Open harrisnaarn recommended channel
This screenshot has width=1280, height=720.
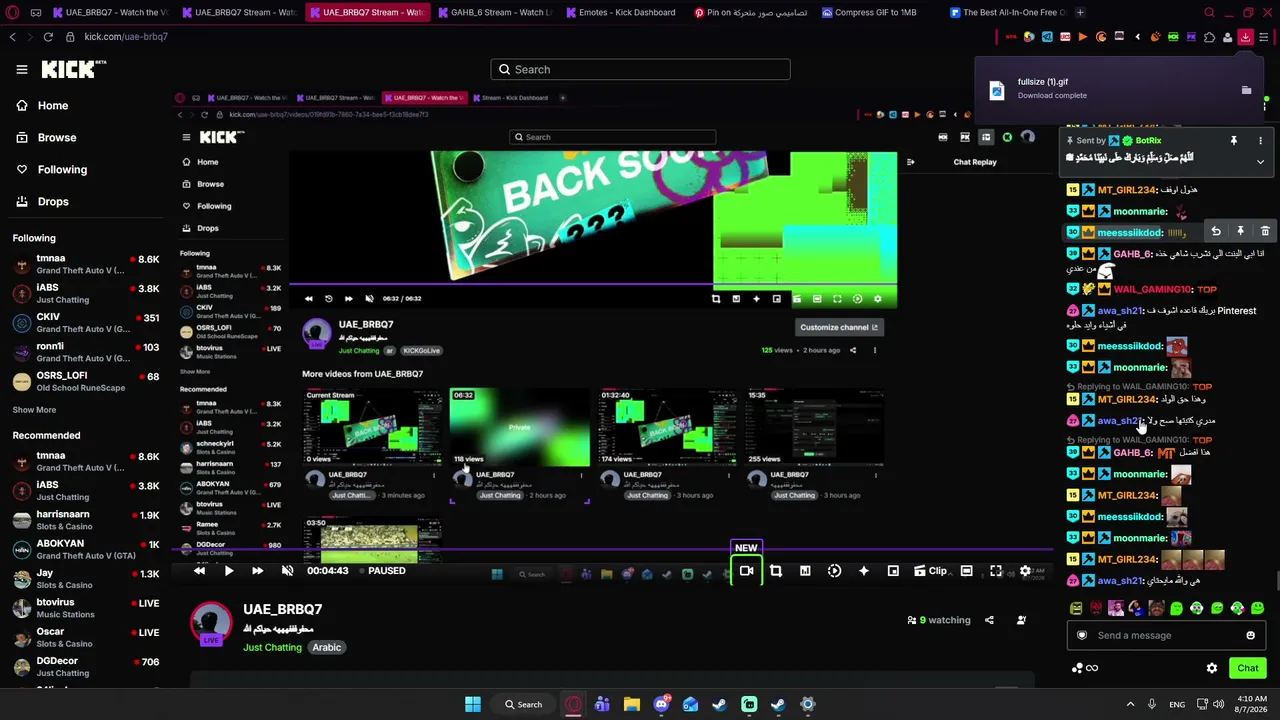pos(85,520)
